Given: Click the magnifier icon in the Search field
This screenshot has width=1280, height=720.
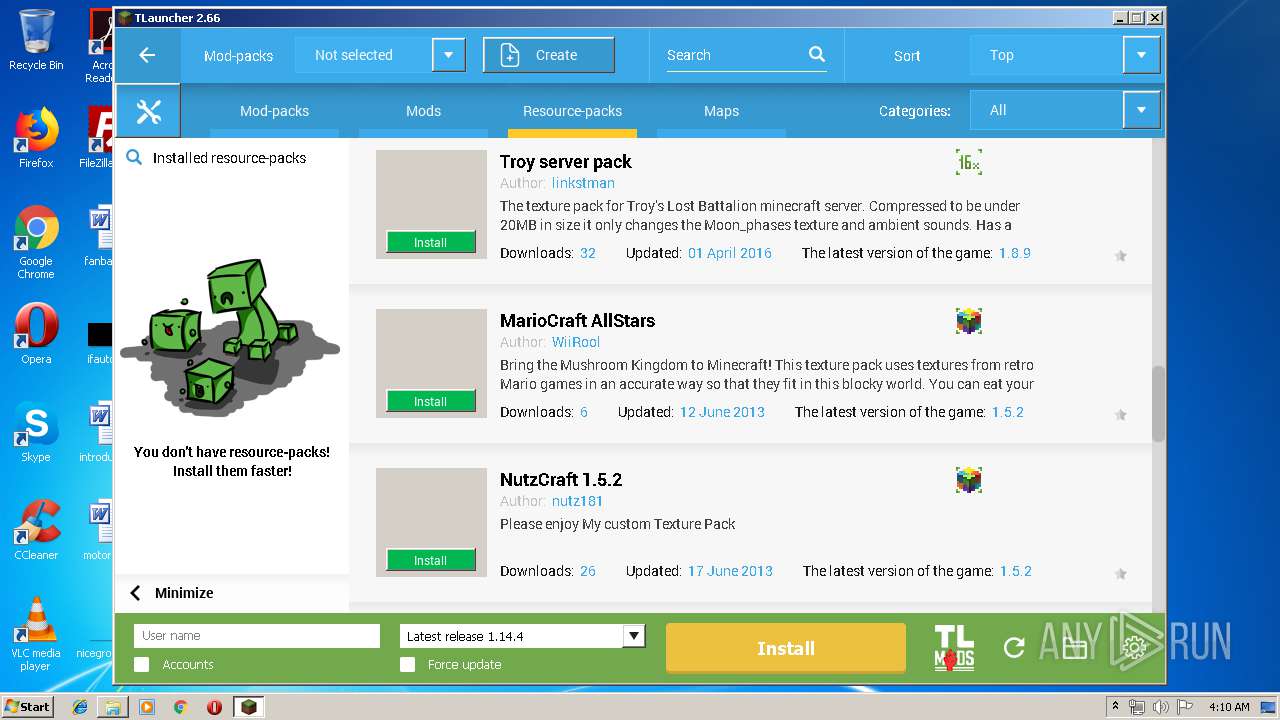Looking at the screenshot, I should click(x=817, y=55).
